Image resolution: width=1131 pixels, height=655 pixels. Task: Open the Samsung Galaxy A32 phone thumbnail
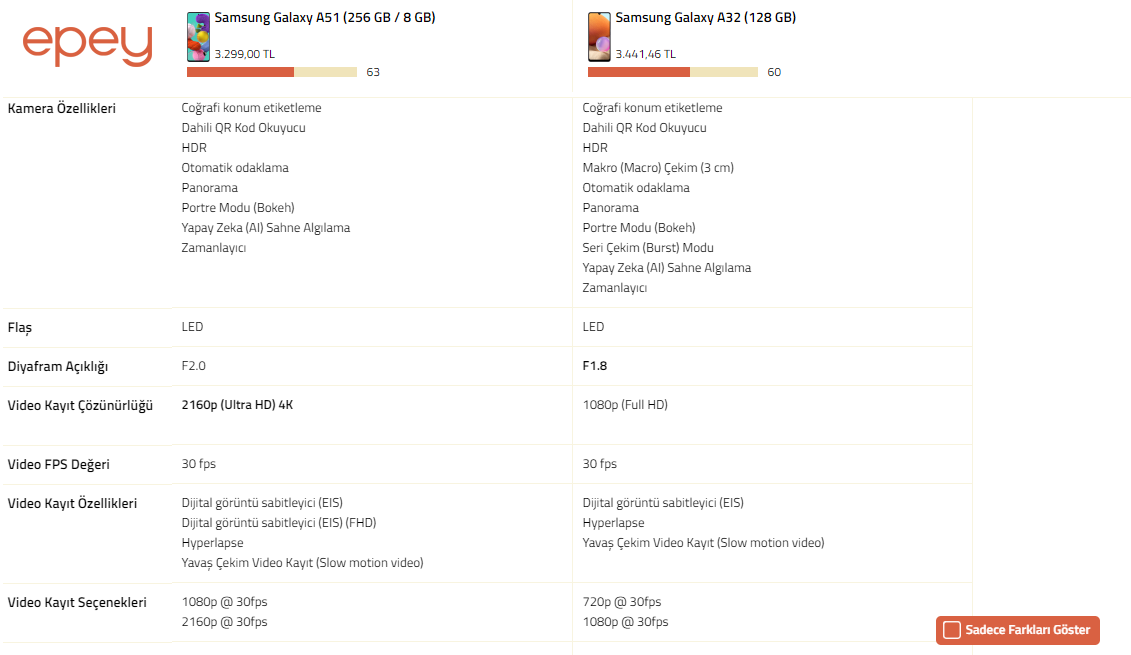tap(599, 37)
